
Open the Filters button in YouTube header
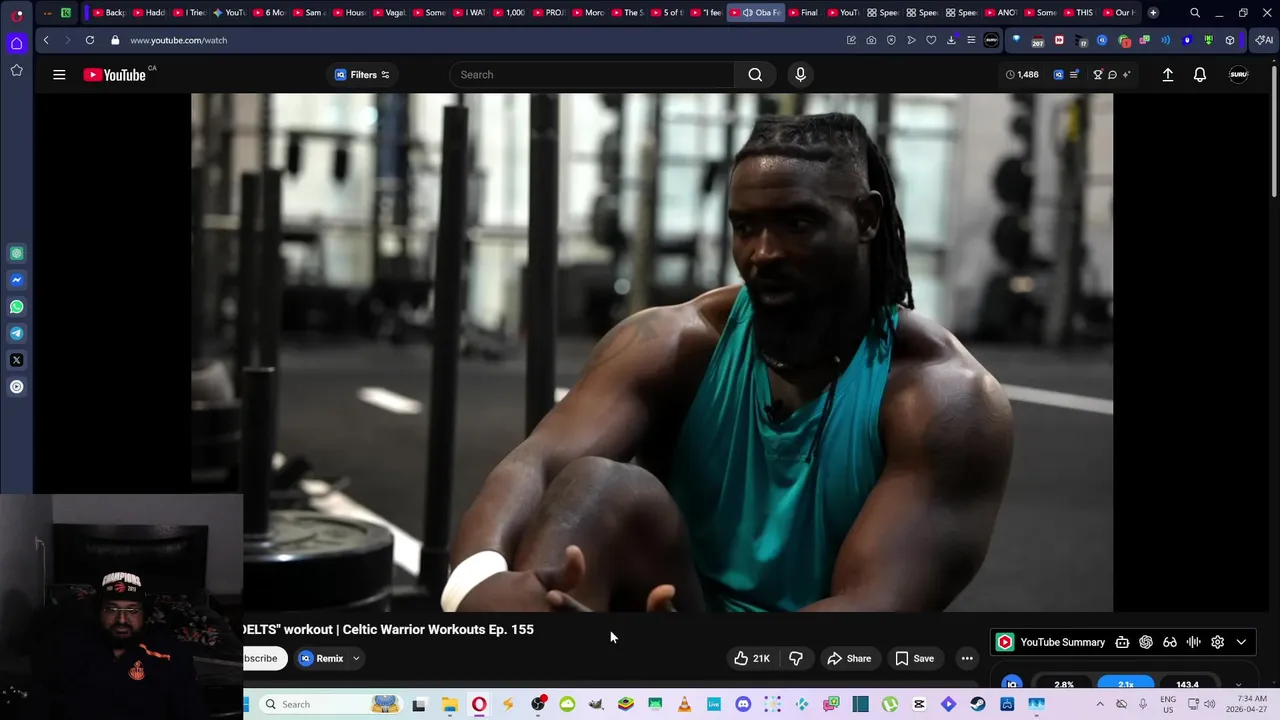362,75
